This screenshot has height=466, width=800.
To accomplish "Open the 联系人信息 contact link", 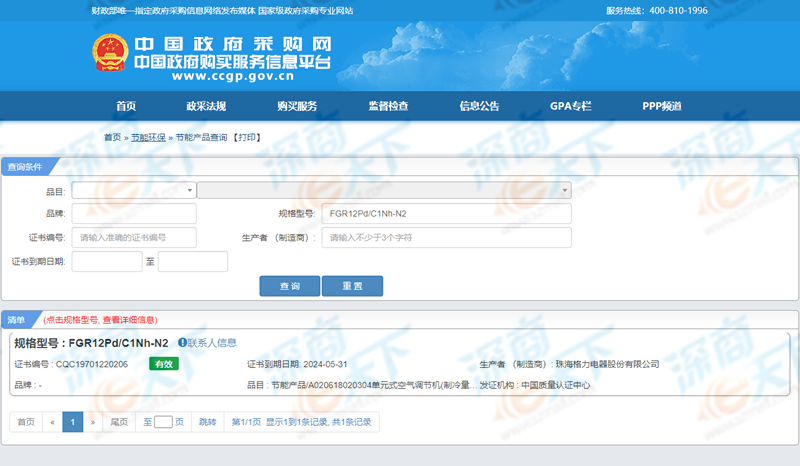I will tap(212, 342).
